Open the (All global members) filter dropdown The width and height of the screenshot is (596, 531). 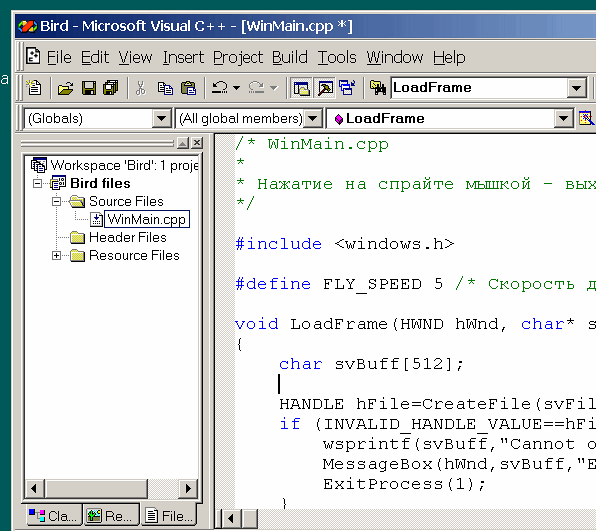[312, 119]
